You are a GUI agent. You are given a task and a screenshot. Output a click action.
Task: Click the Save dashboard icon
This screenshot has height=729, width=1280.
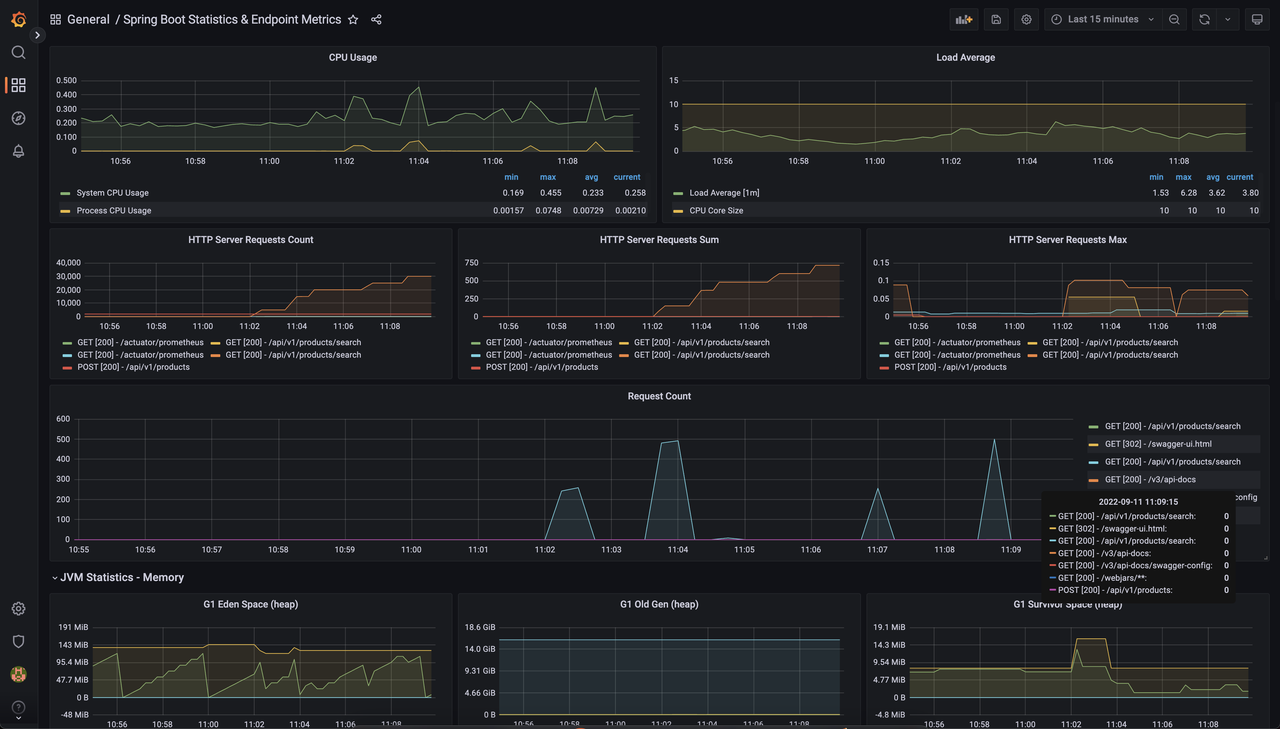pyautogui.click(x=995, y=19)
